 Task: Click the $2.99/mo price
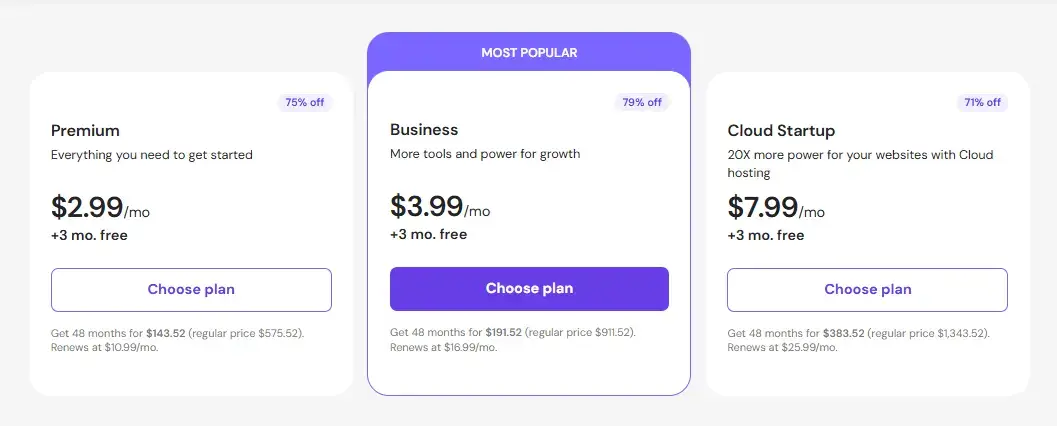(100, 208)
